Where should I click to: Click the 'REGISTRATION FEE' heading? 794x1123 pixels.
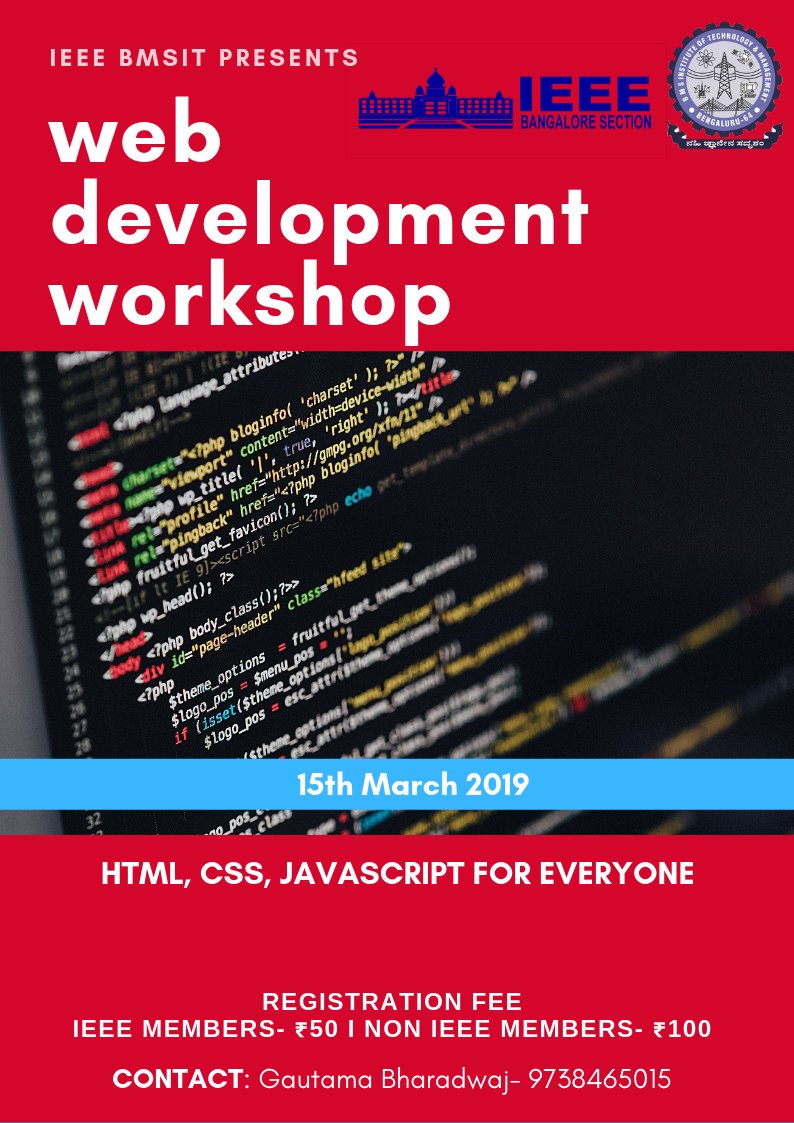point(392,1001)
